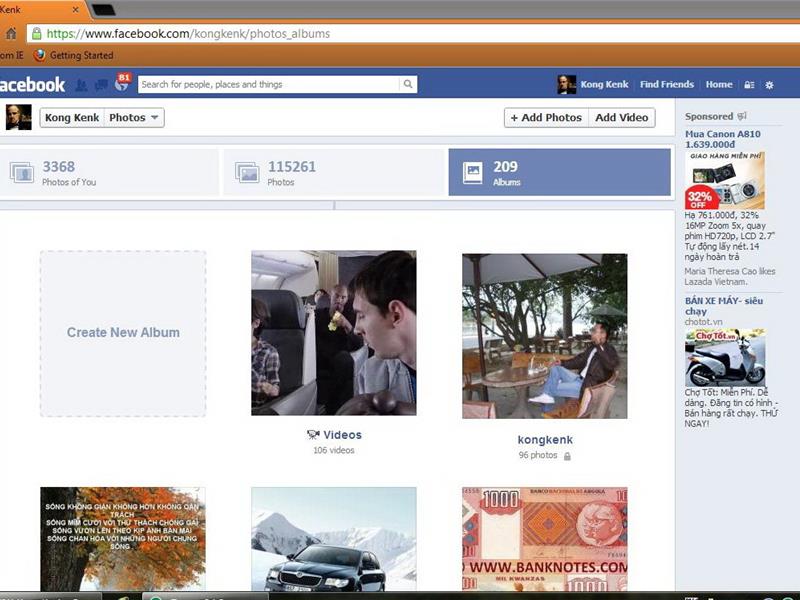Viewport: 800px width, 600px height.
Task: View friend requests icon in navbar
Action: coord(83,84)
